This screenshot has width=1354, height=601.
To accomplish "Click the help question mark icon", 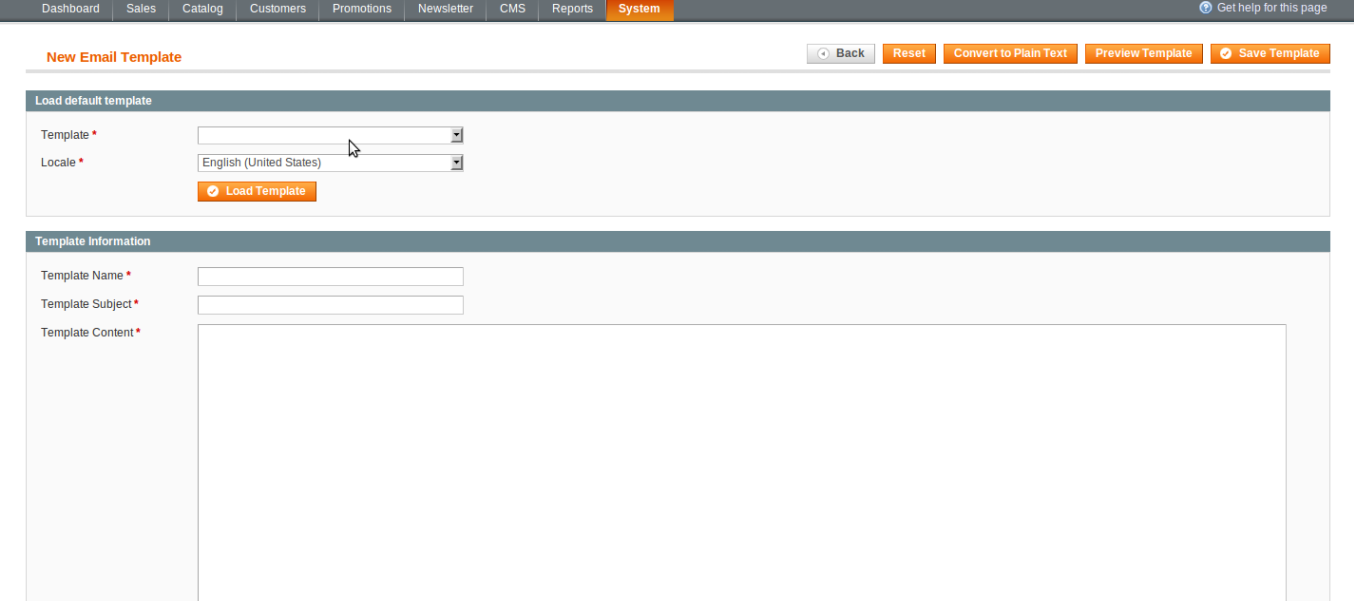I will coord(1206,8).
